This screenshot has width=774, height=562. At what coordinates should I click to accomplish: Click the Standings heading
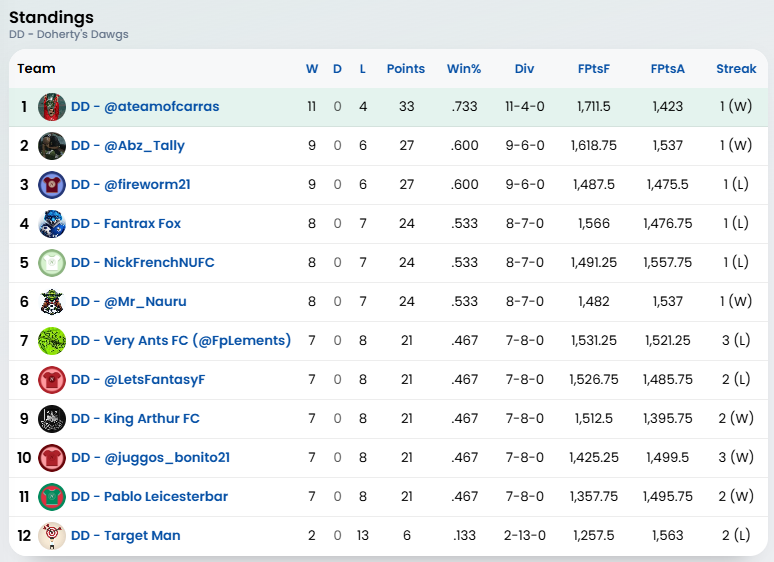click(x=51, y=17)
